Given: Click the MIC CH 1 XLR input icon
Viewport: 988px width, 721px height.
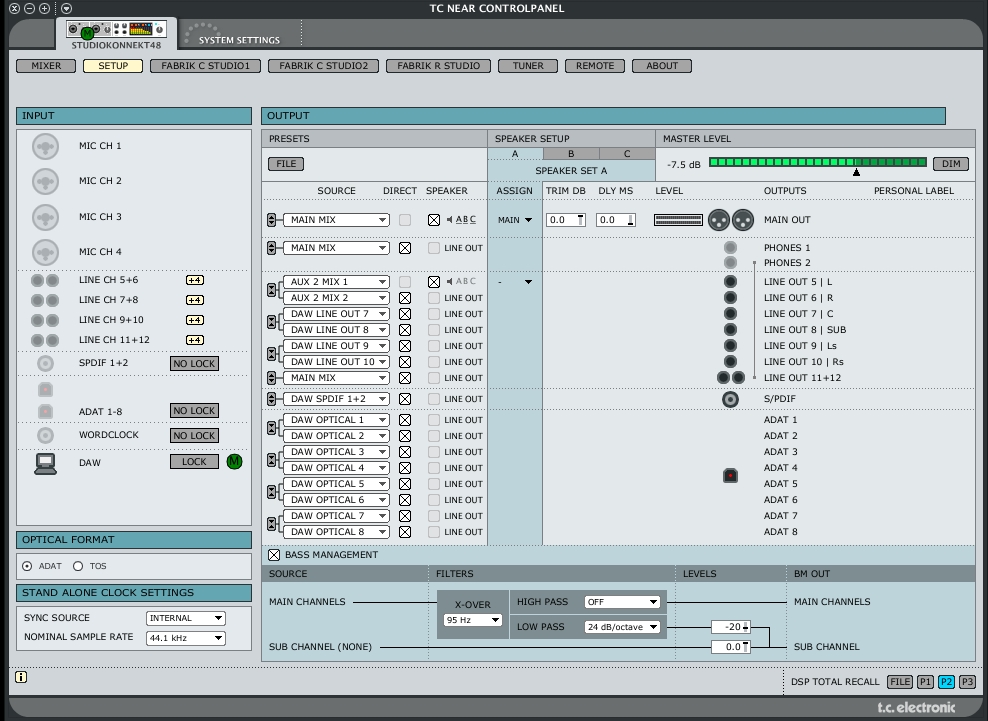Looking at the screenshot, I should pyautogui.click(x=45, y=146).
